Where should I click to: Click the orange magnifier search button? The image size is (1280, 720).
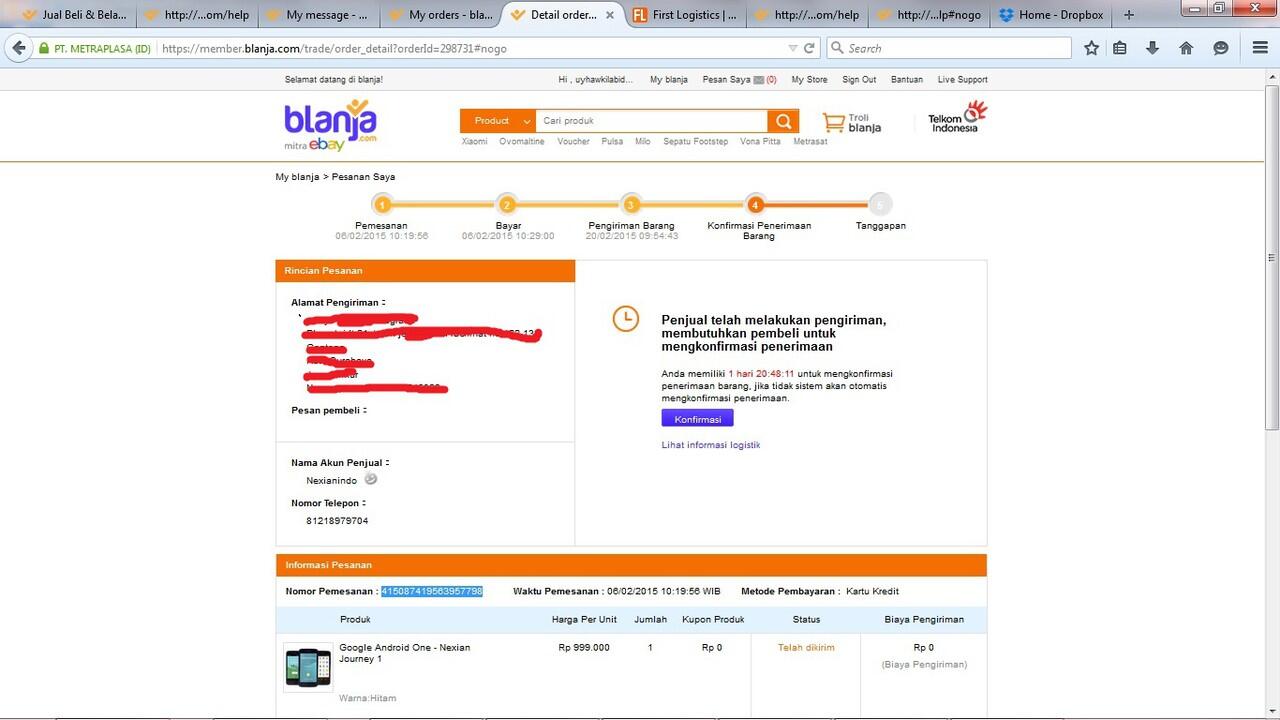click(783, 121)
